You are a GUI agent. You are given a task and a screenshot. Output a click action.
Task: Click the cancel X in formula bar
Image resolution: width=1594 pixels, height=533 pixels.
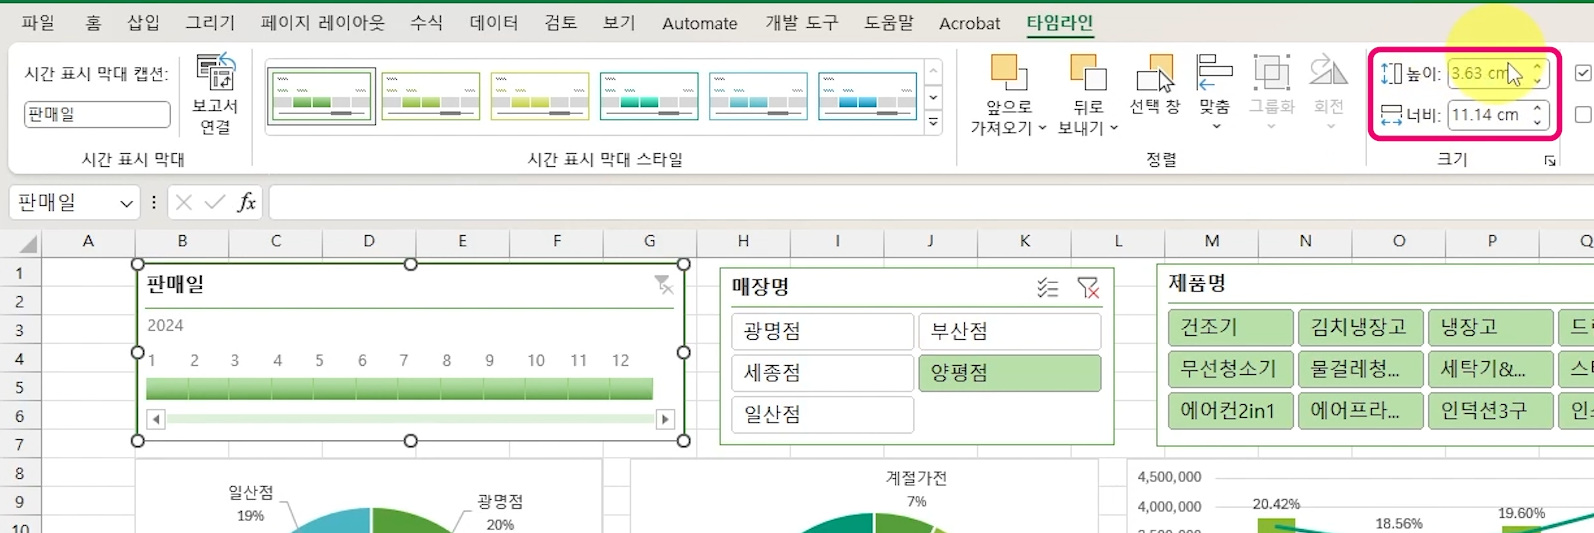coord(184,202)
